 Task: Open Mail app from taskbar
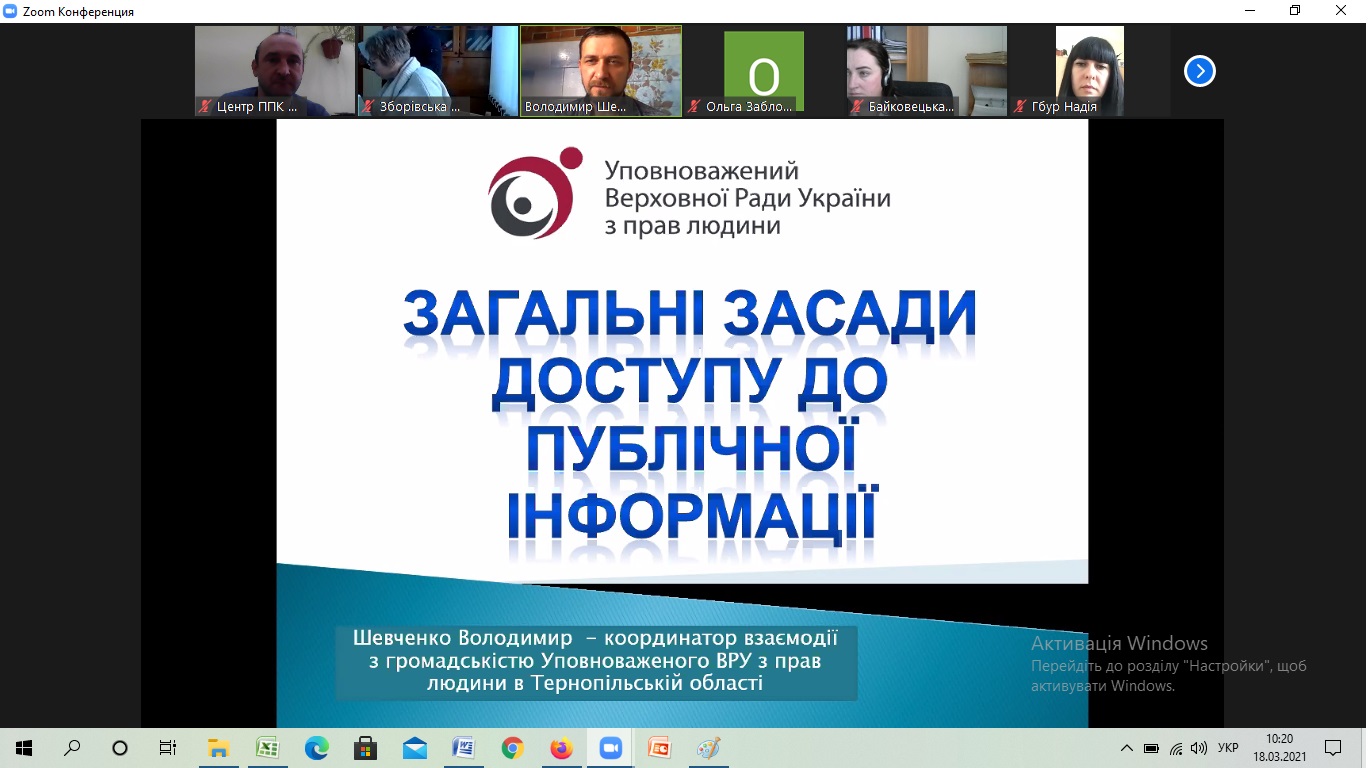[x=414, y=748]
